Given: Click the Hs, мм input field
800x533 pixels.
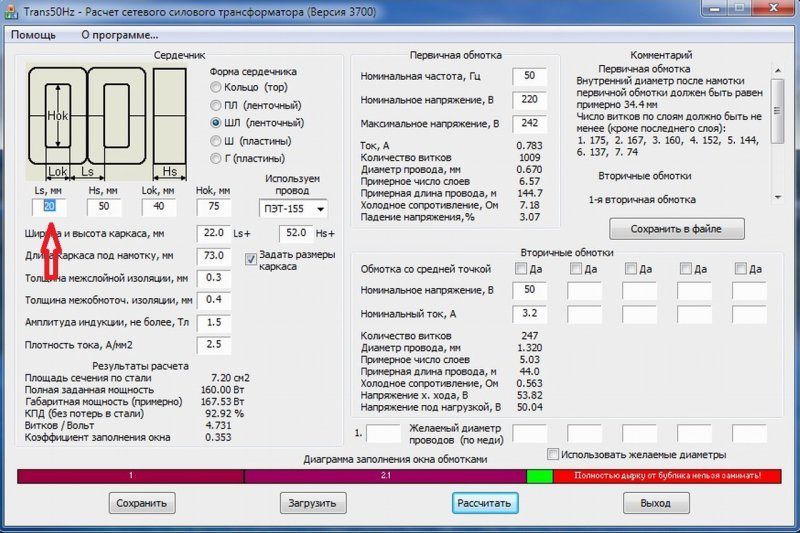Looking at the screenshot, I should click(x=104, y=207).
